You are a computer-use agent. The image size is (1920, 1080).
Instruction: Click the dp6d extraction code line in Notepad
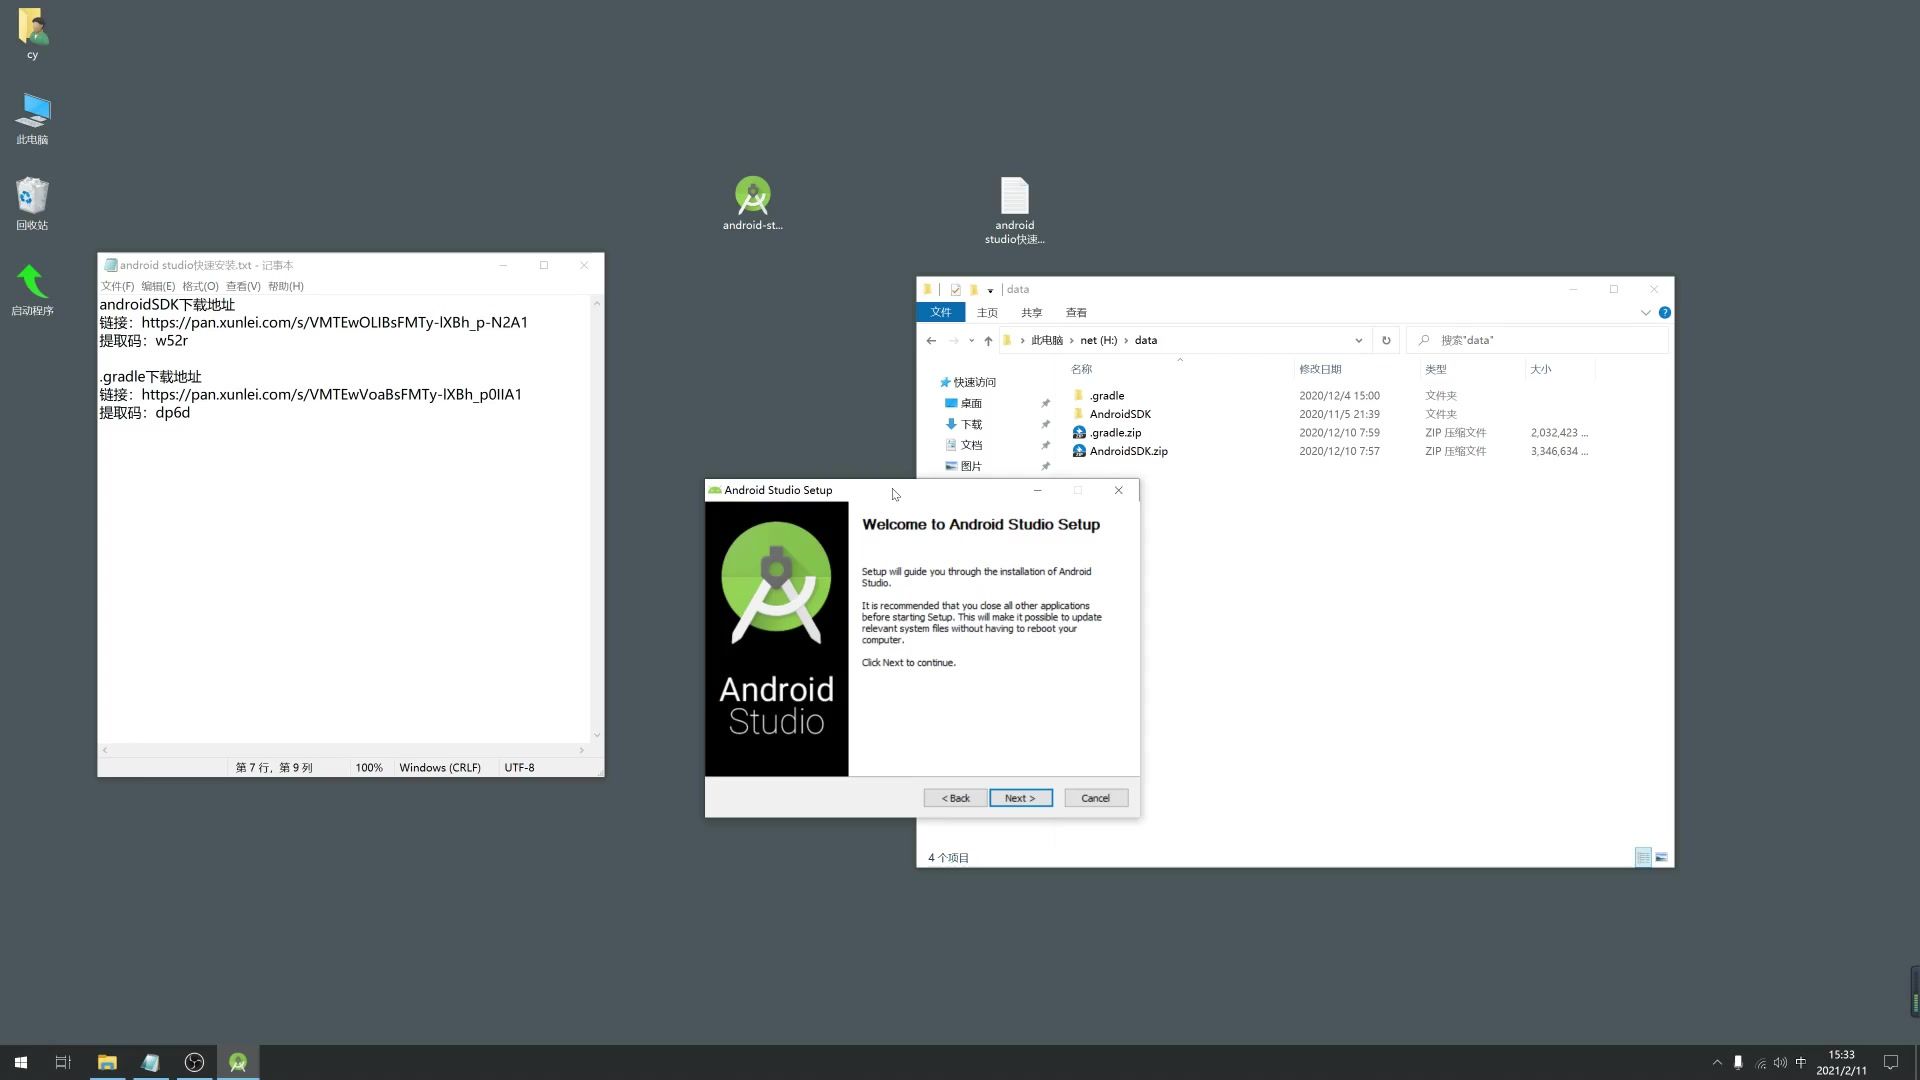(x=145, y=412)
